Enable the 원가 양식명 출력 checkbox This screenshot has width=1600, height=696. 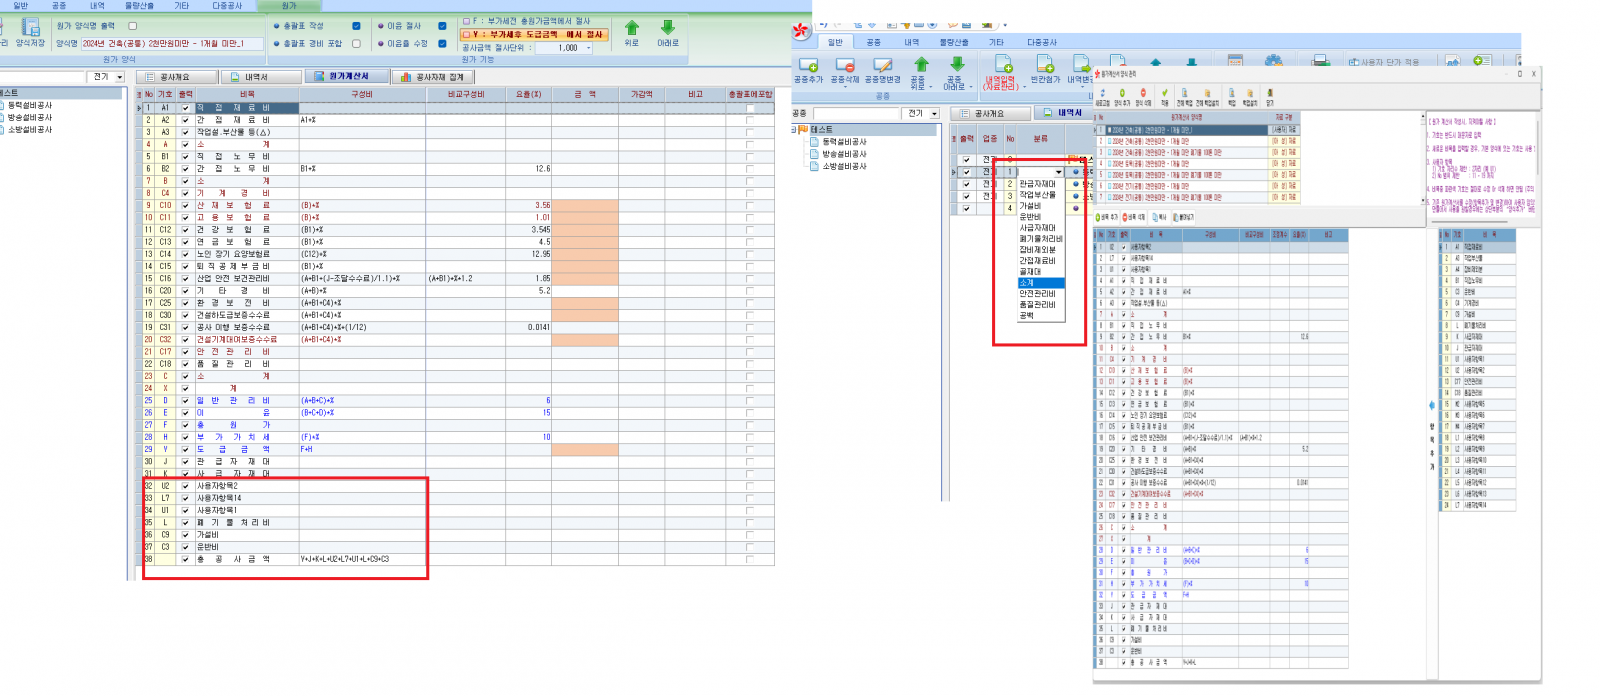point(132,26)
